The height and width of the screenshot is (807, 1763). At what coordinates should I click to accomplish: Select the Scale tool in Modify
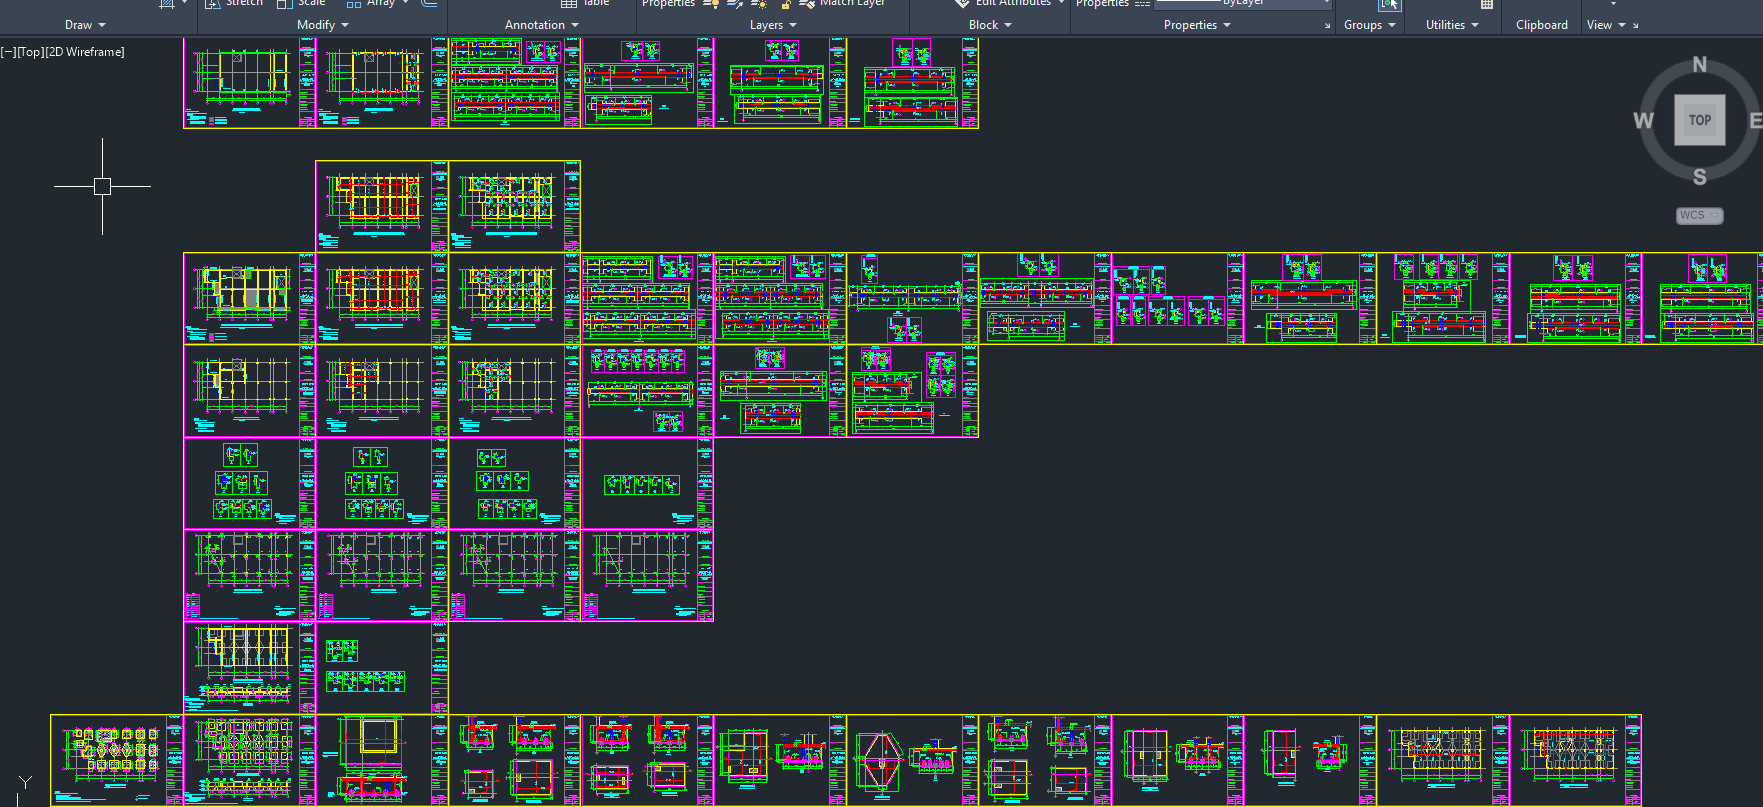(301, 3)
